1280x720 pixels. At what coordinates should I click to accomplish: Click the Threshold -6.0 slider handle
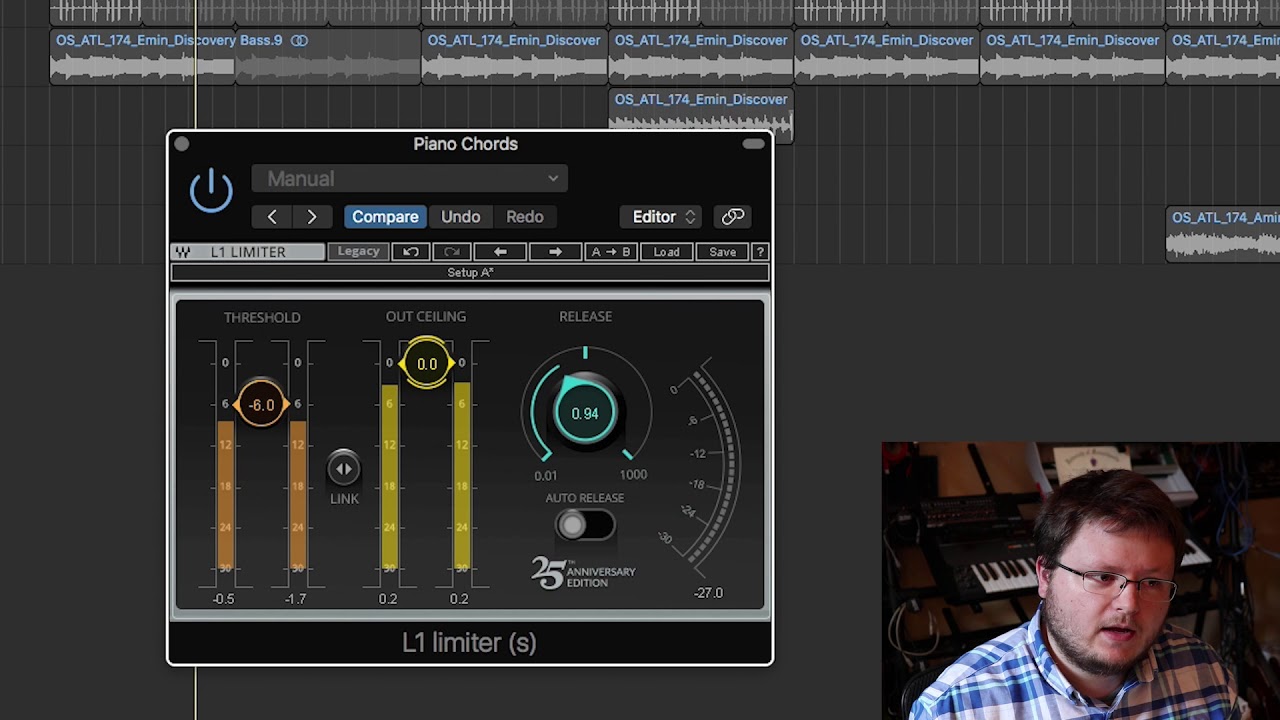[261, 405]
